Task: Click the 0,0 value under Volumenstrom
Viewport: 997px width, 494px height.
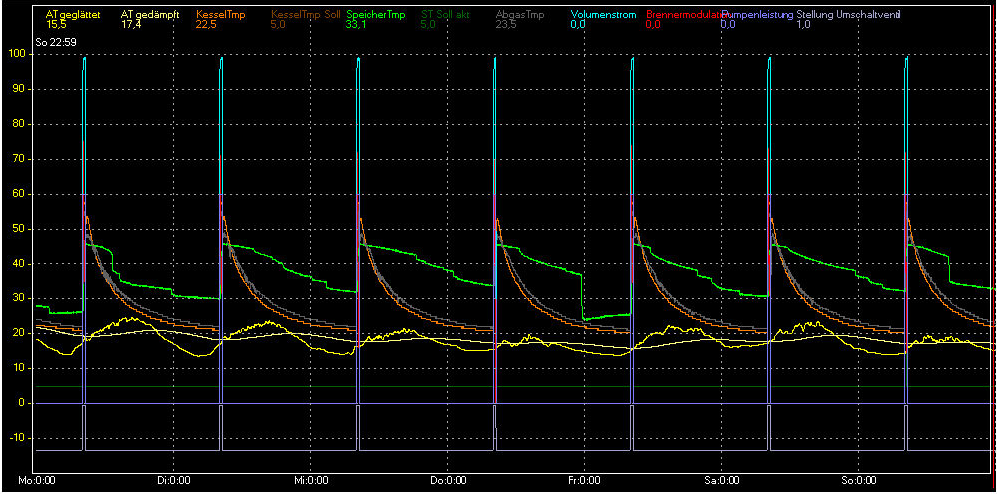Action: click(577, 24)
